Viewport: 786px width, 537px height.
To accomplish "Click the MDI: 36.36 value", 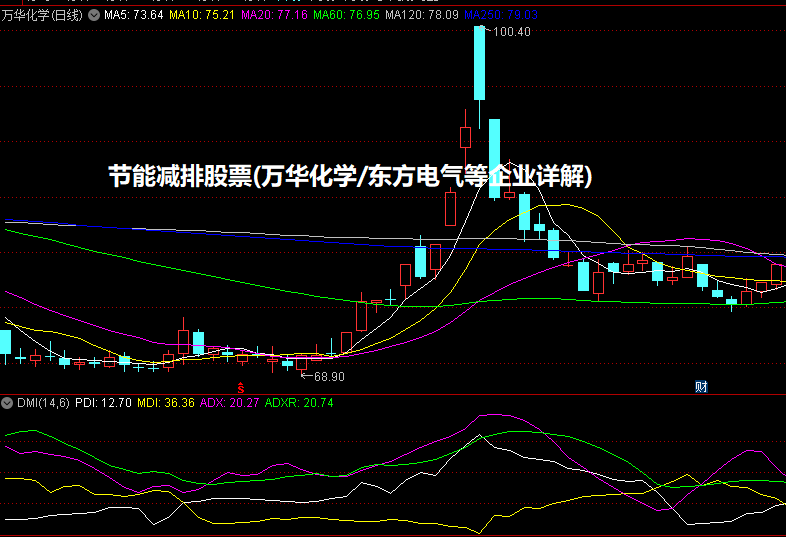I will 166,403.
